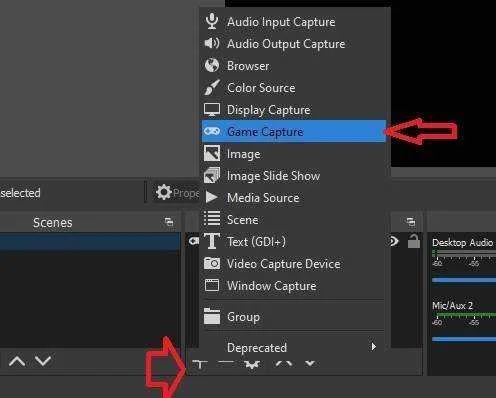This screenshot has height=398, width=496.
Task: Adjust Desktop Audio volume slider
Action: (x=464, y=280)
